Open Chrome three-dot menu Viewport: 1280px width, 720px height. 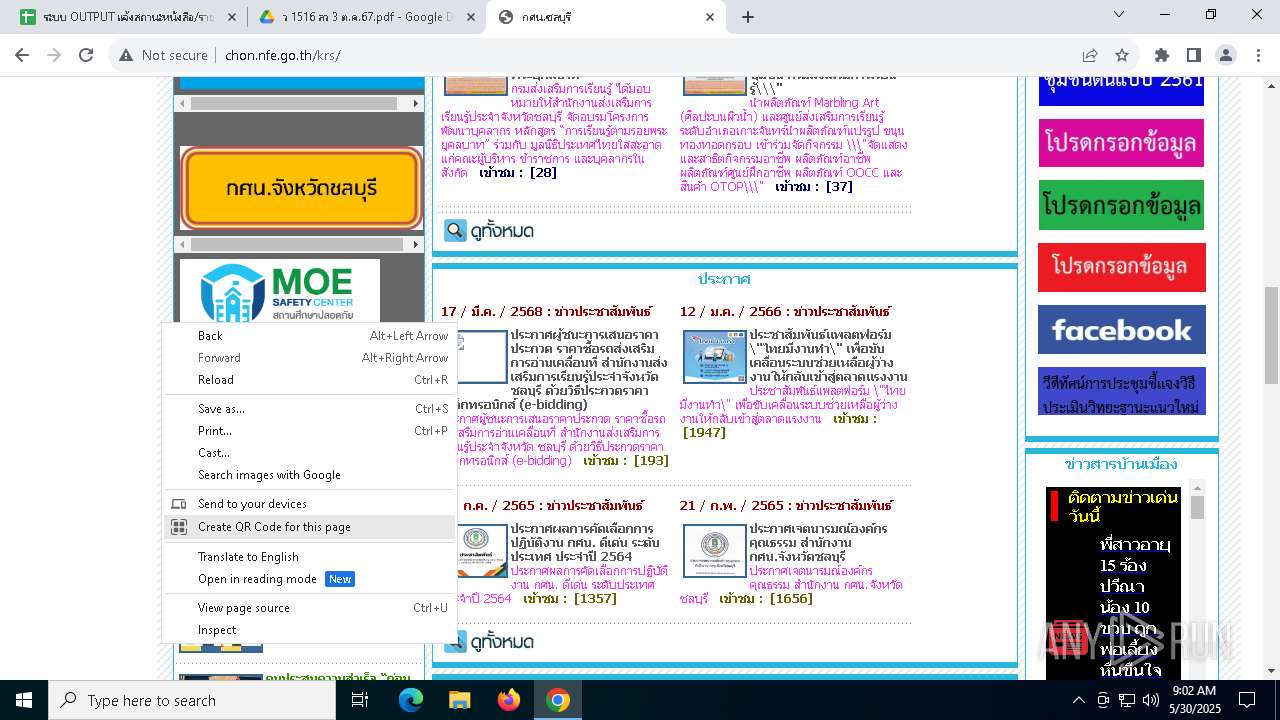tap(1258, 55)
